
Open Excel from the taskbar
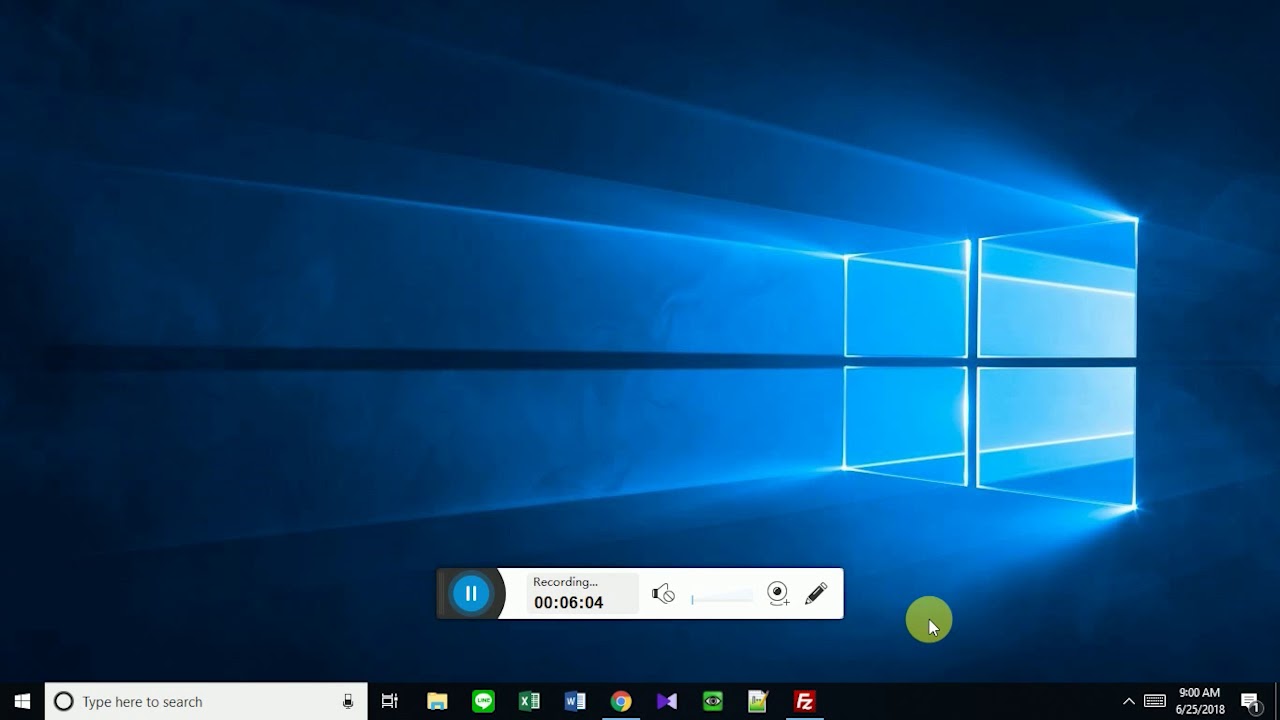pos(529,701)
